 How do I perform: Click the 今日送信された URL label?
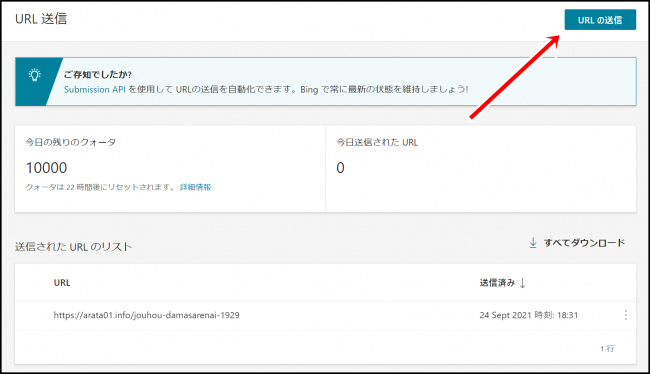(x=377, y=142)
